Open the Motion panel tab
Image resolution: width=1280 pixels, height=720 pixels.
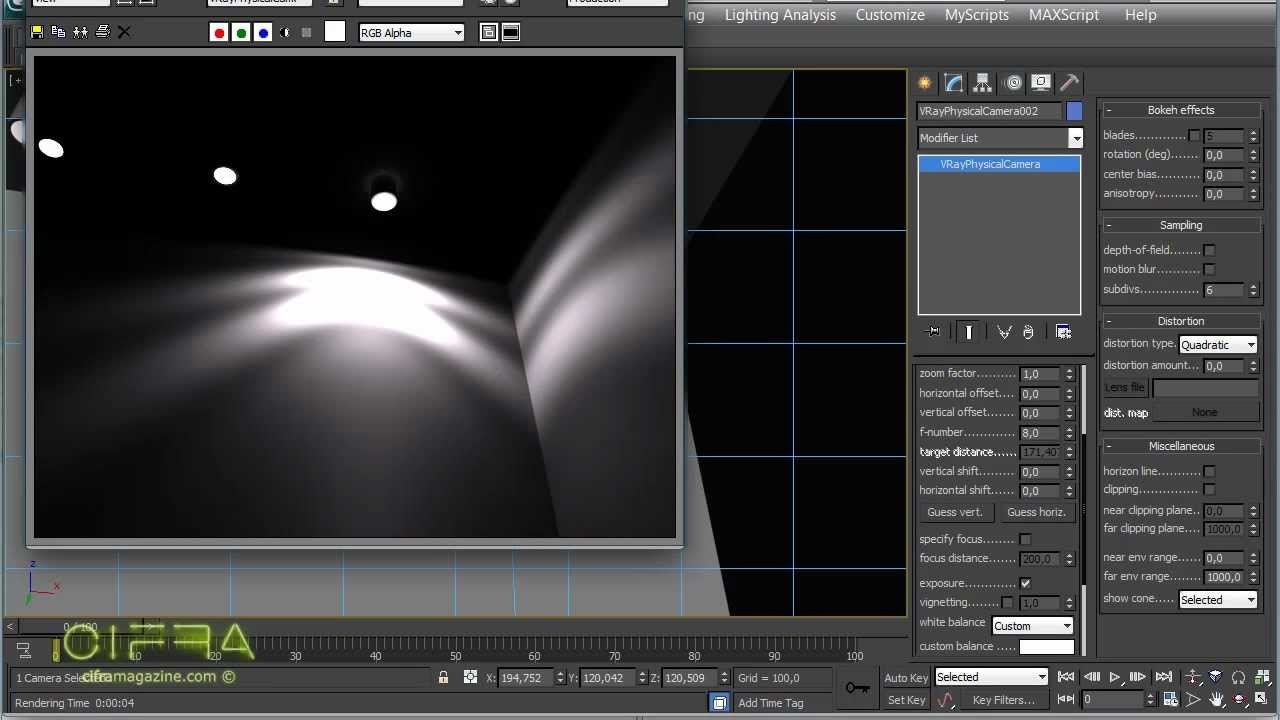point(1013,83)
